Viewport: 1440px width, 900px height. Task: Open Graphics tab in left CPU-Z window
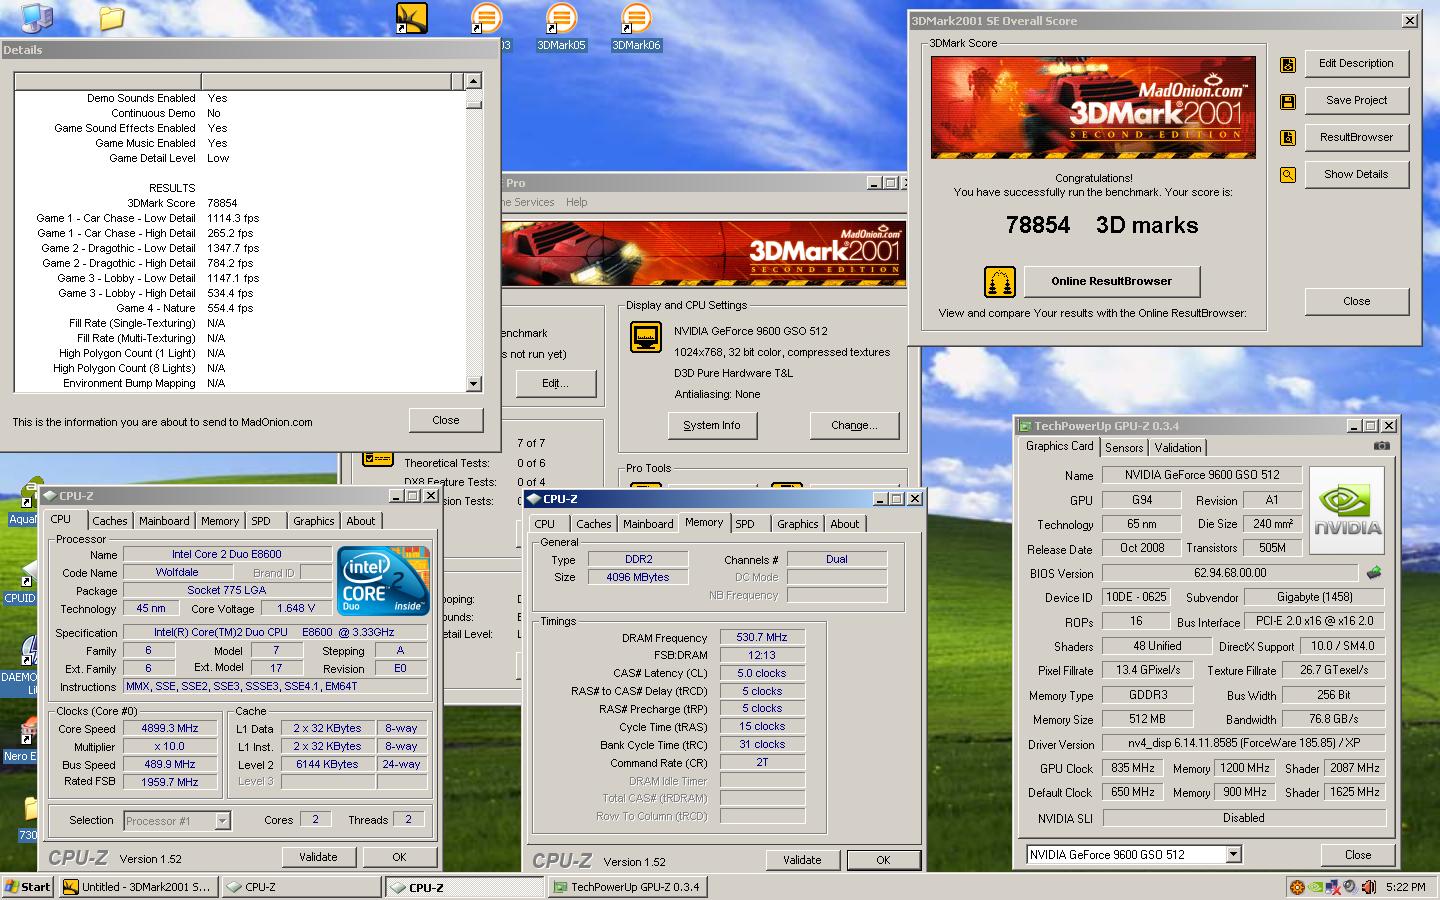(313, 521)
